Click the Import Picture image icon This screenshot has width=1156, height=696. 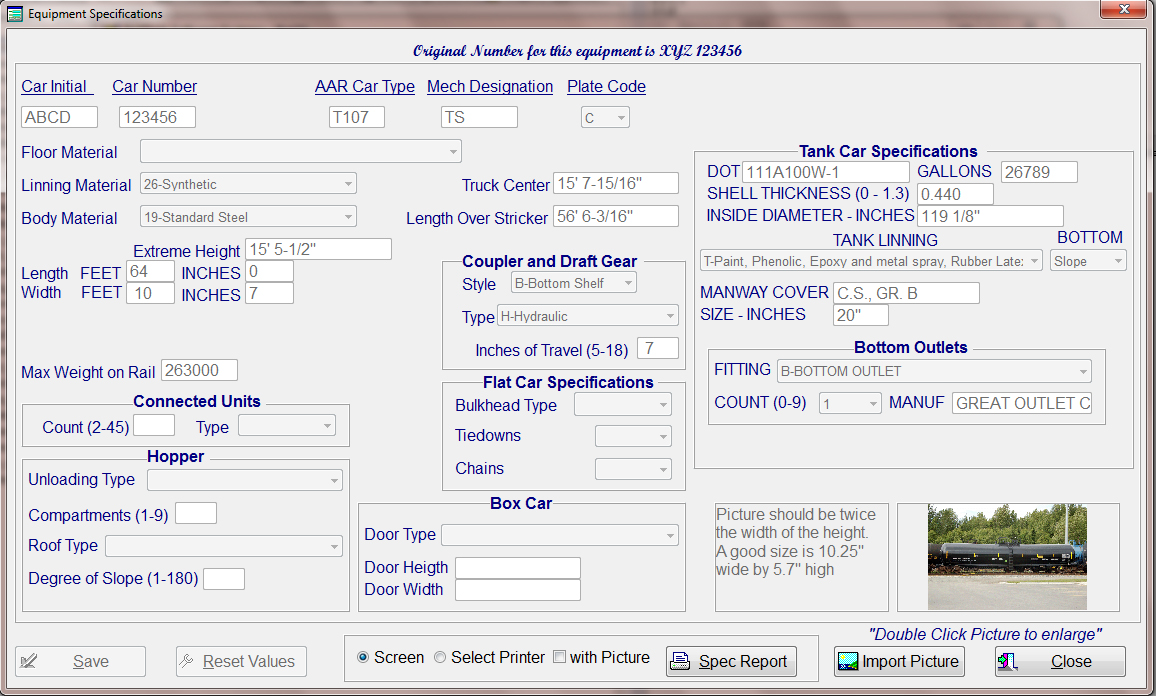[848, 661]
